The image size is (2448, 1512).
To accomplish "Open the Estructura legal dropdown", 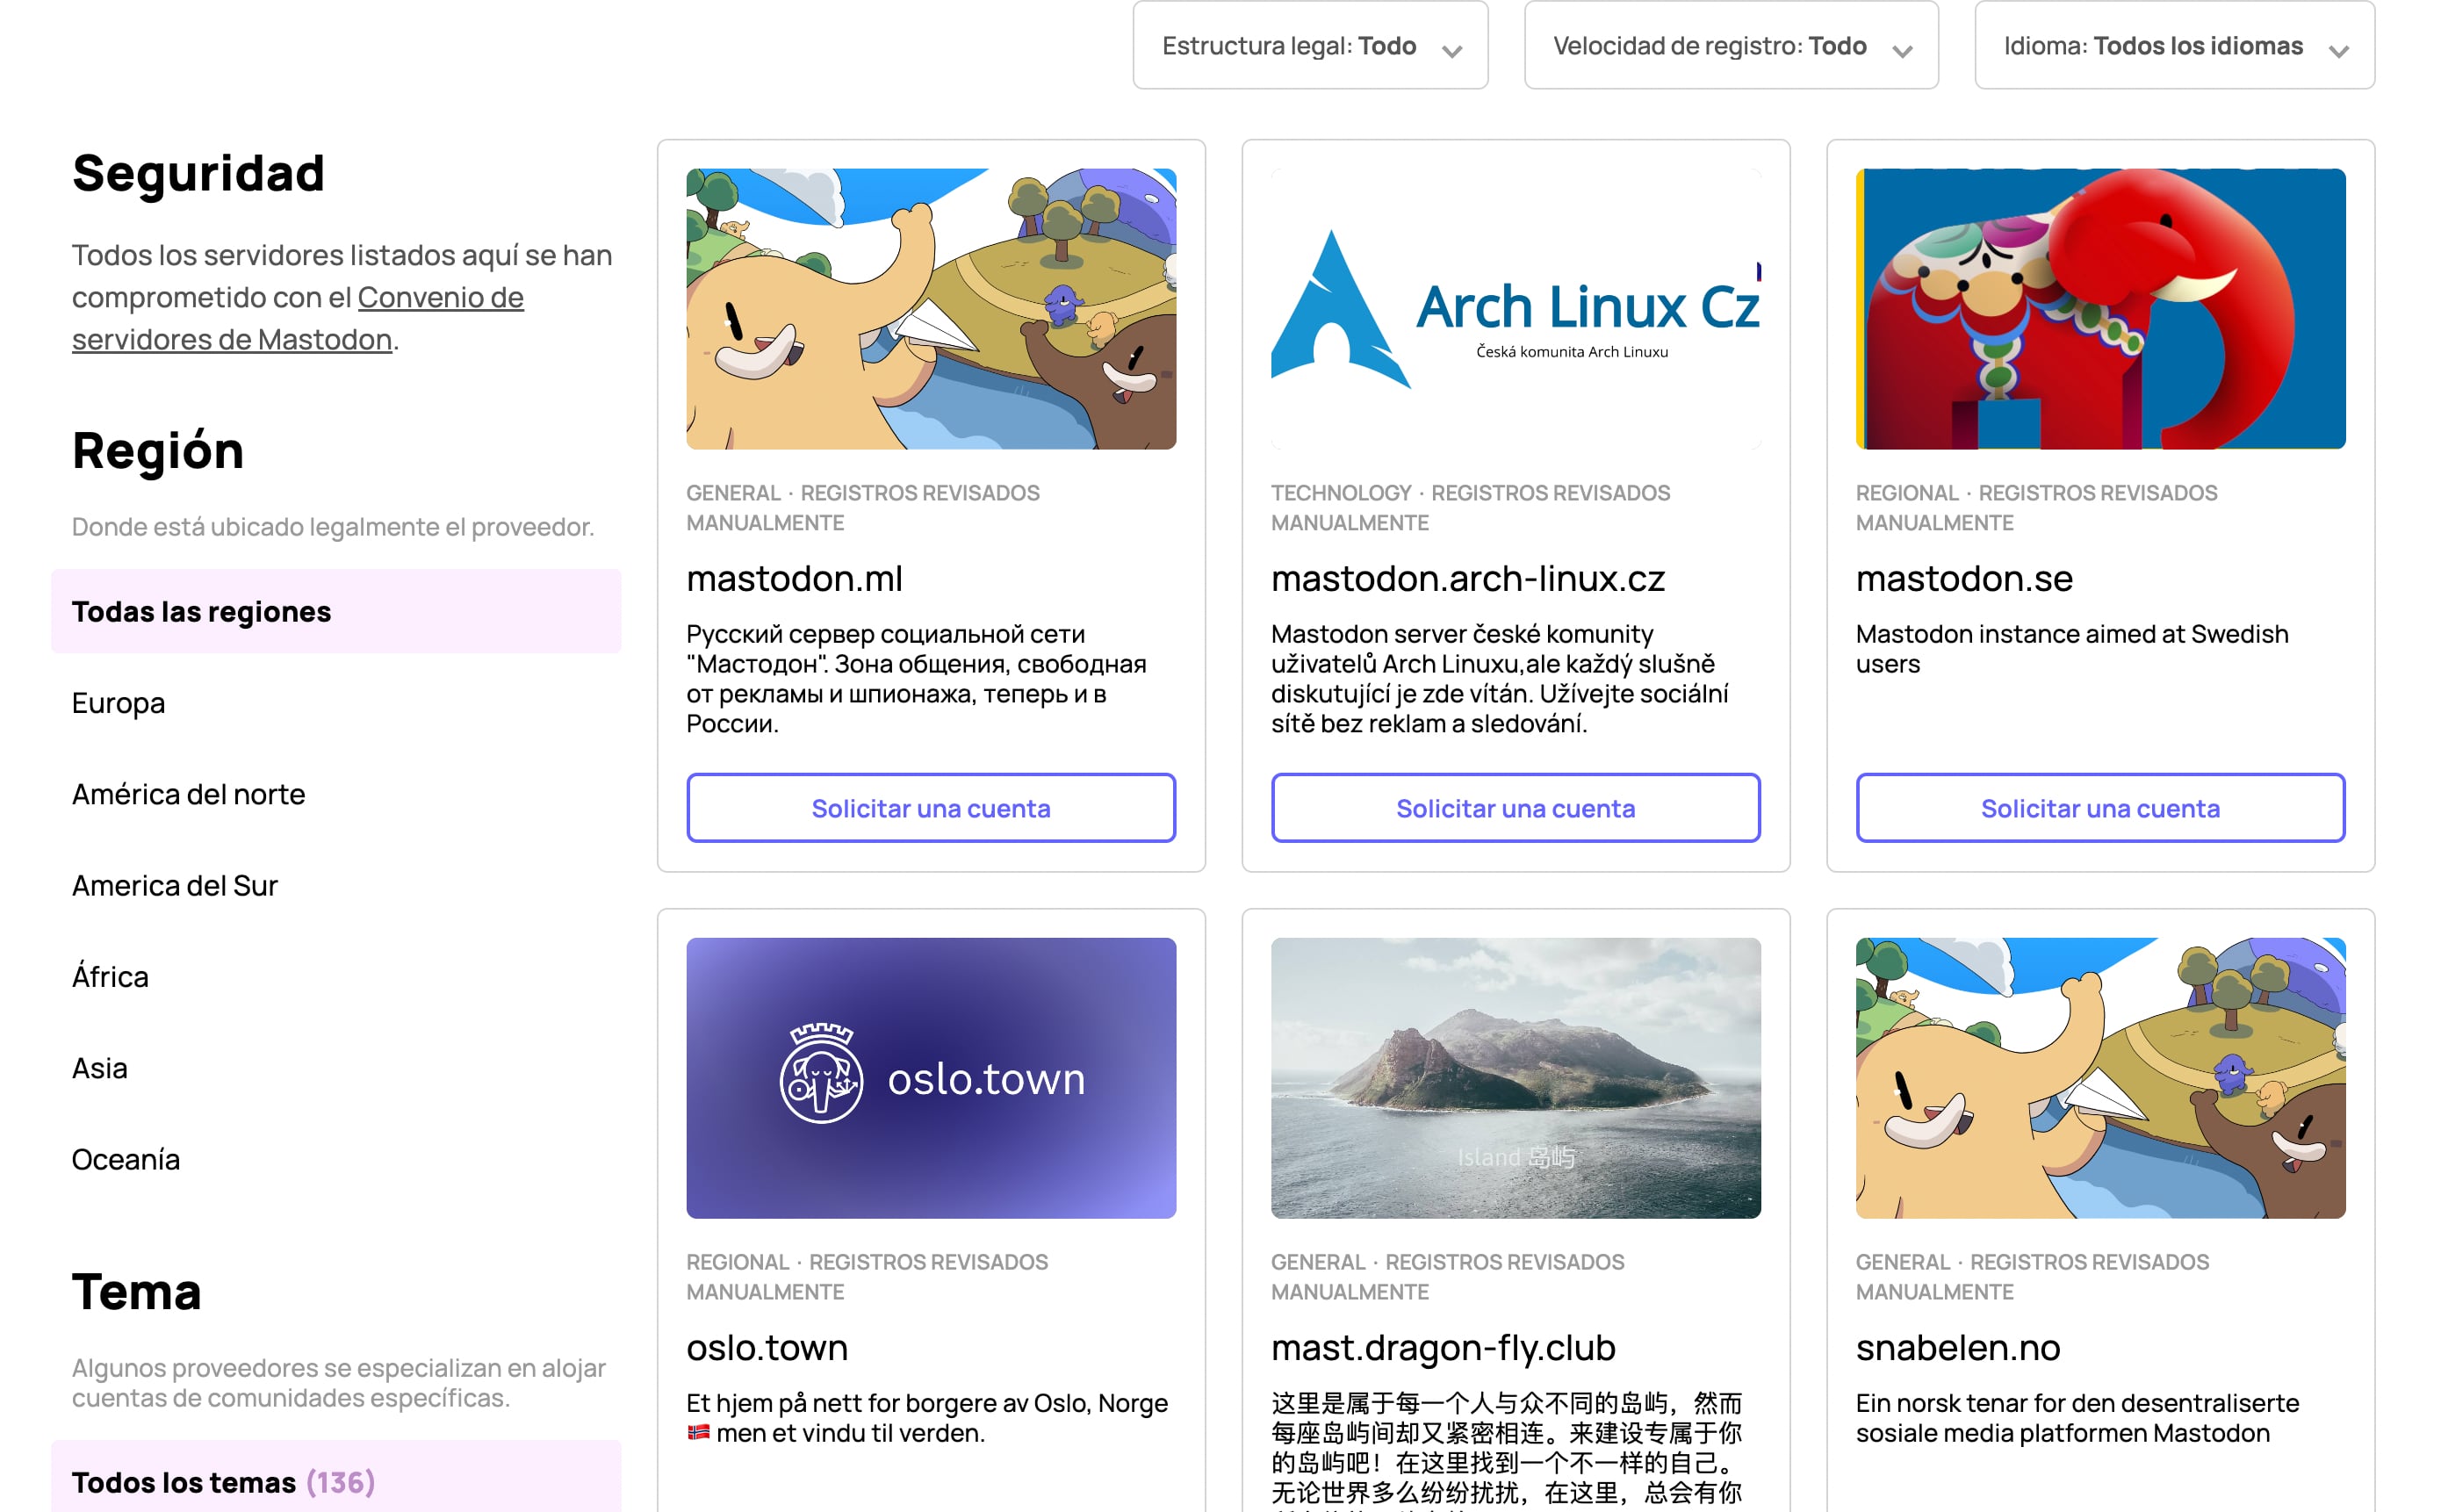I will [1309, 46].
